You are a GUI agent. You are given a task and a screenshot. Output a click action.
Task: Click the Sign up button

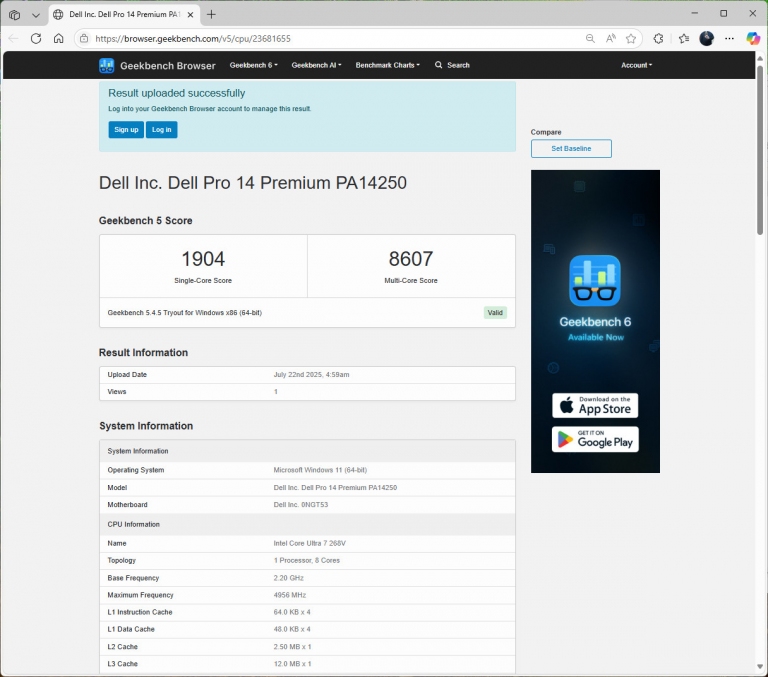click(x=126, y=130)
